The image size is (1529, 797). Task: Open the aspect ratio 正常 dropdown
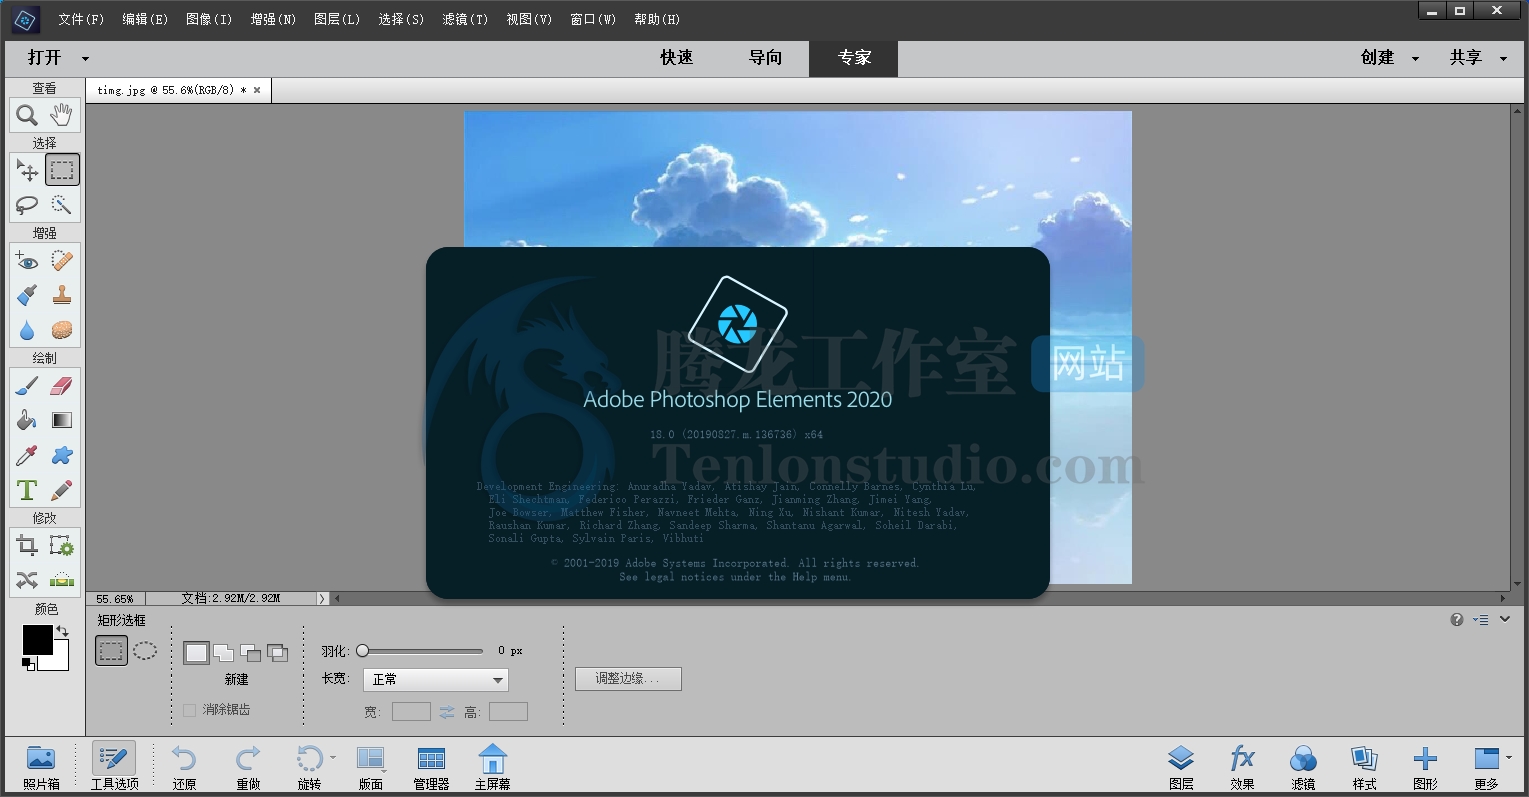[x=436, y=680]
